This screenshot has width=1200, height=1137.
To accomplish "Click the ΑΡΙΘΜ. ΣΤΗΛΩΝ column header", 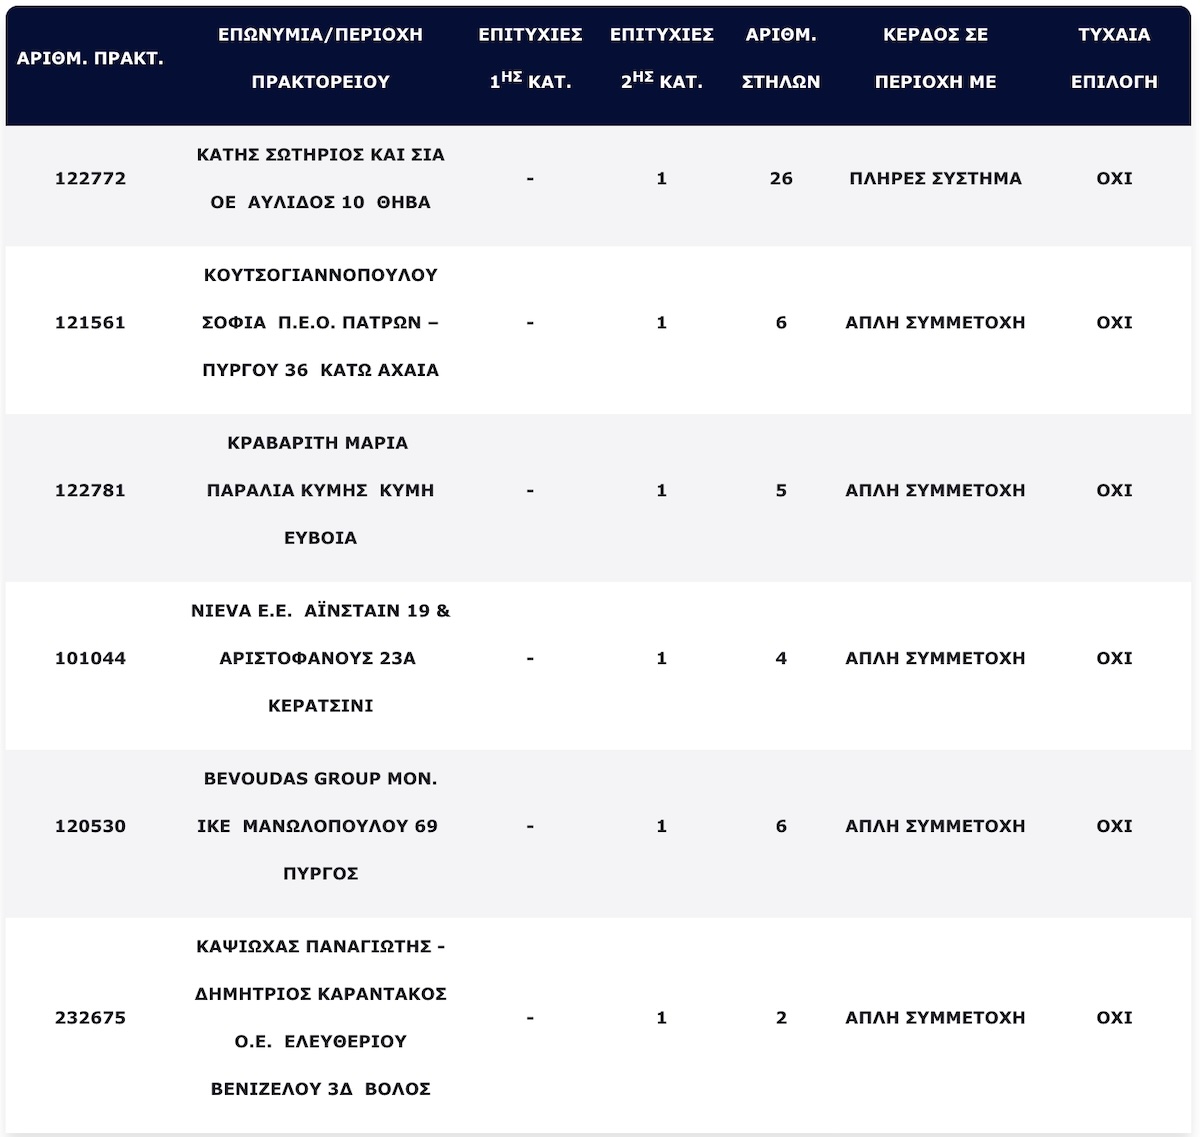I will [x=781, y=58].
